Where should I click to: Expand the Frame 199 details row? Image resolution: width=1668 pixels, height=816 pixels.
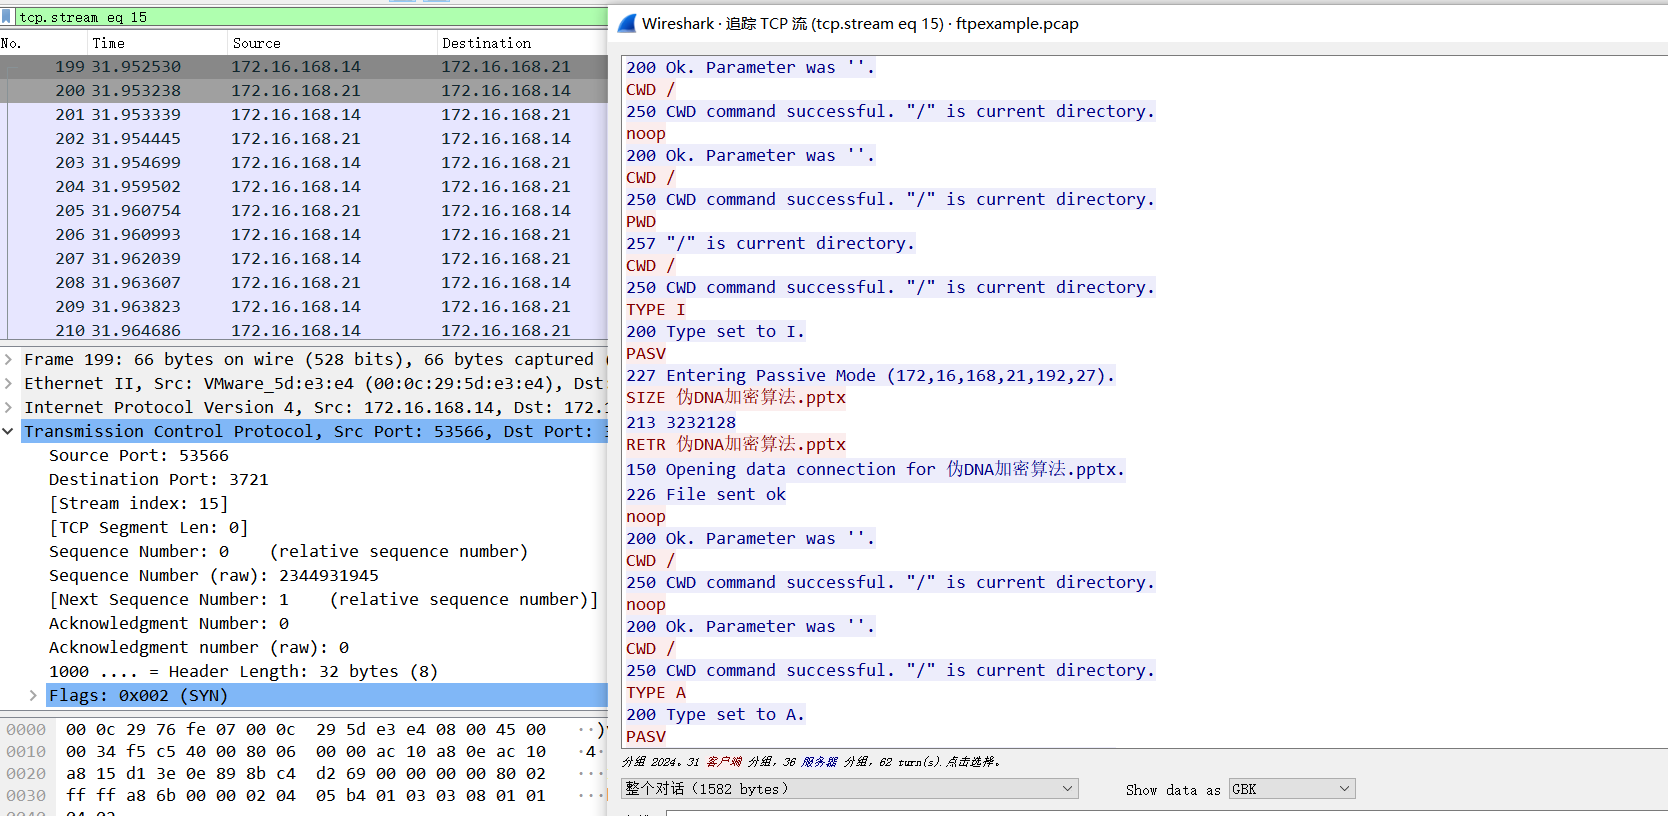pyautogui.click(x=8, y=359)
